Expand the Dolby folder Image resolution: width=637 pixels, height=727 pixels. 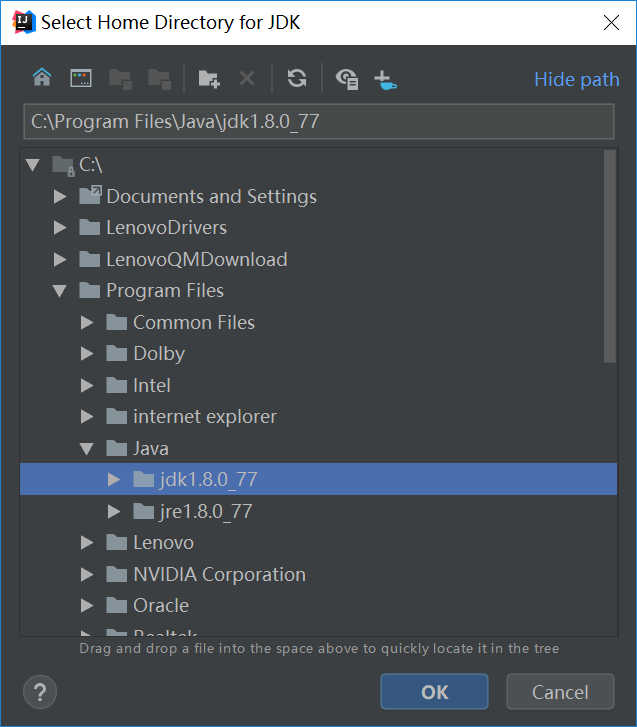(87, 354)
